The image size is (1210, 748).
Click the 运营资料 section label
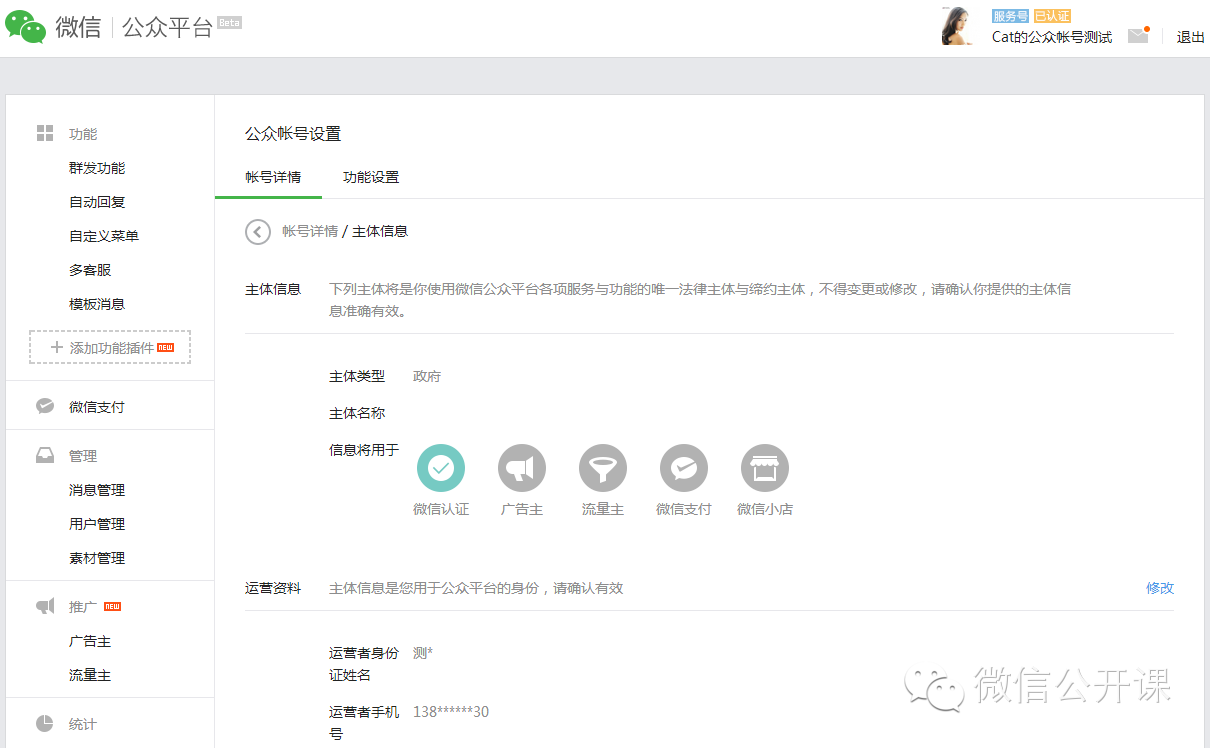tap(273, 588)
